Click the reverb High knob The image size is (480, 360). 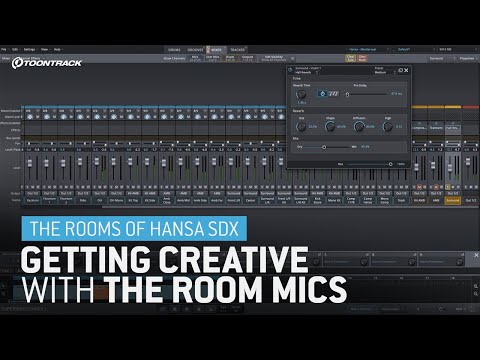(x=388, y=127)
